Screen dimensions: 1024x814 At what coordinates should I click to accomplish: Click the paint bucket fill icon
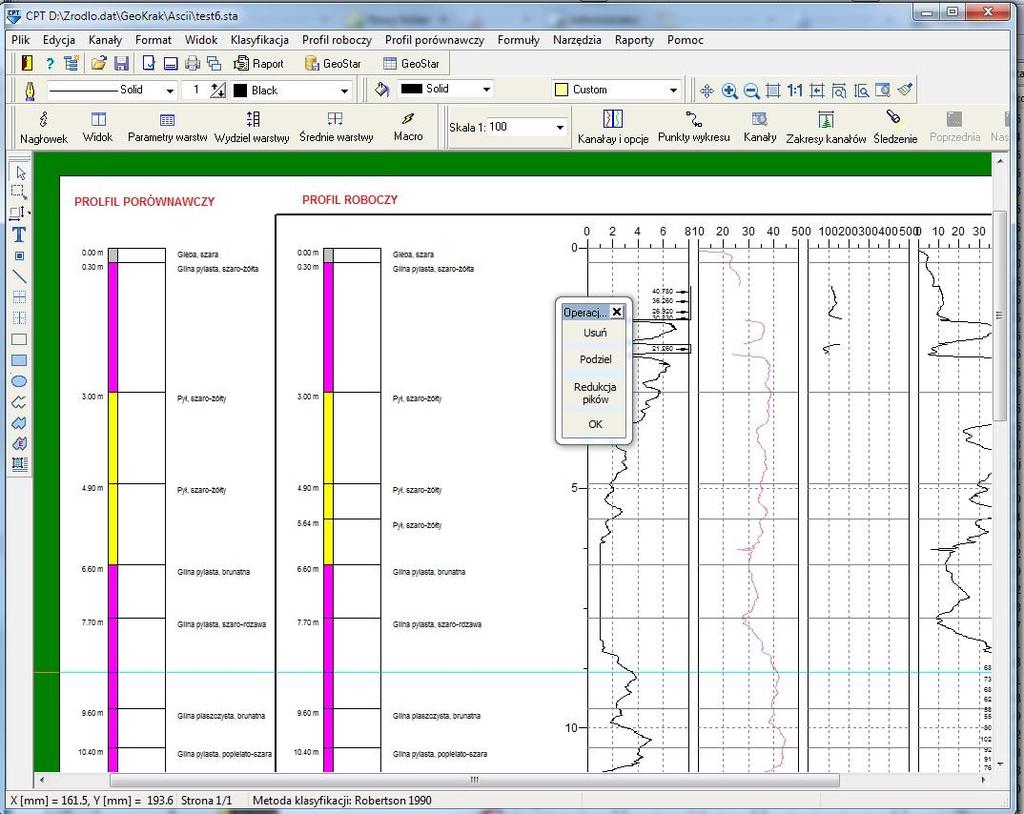click(x=382, y=90)
